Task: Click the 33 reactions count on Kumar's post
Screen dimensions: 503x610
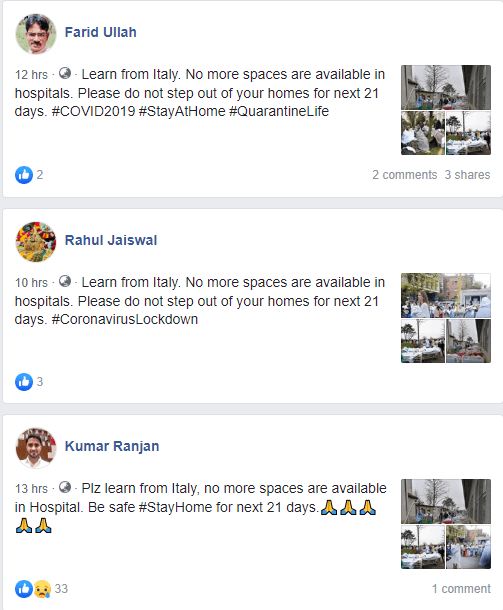Action: point(61,589)
